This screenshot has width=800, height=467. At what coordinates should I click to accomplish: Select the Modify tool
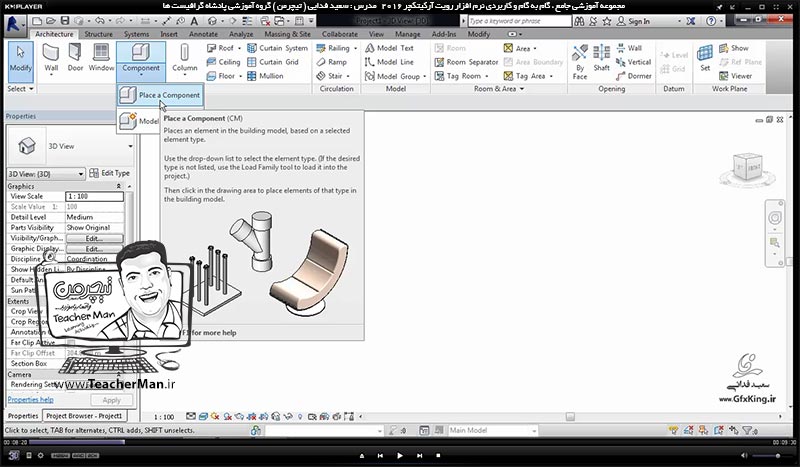(20, 61)
